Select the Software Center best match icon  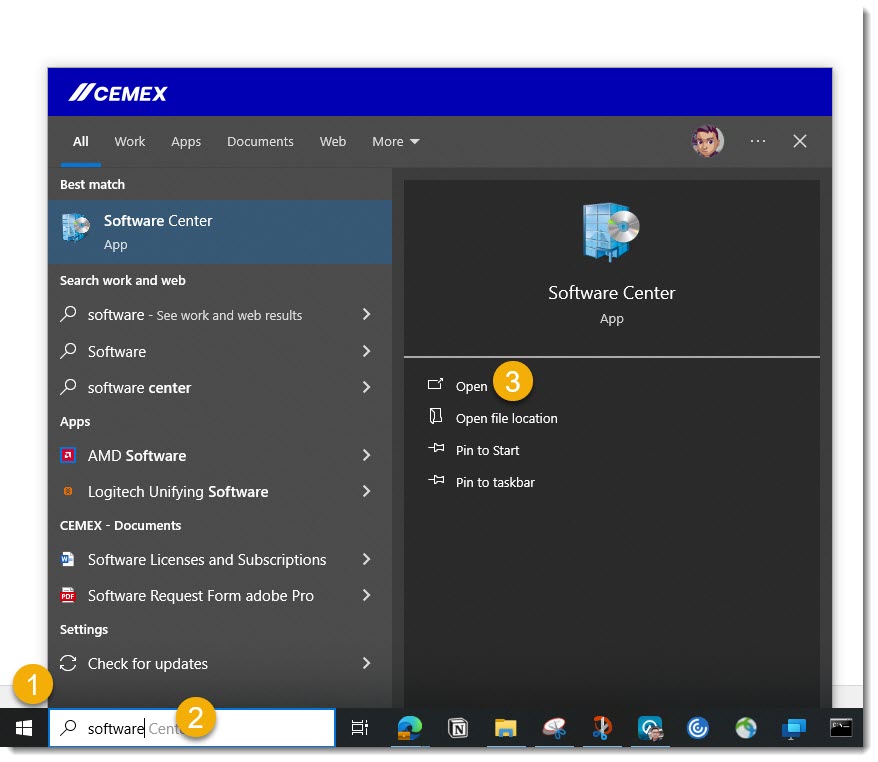click(75, 225)
